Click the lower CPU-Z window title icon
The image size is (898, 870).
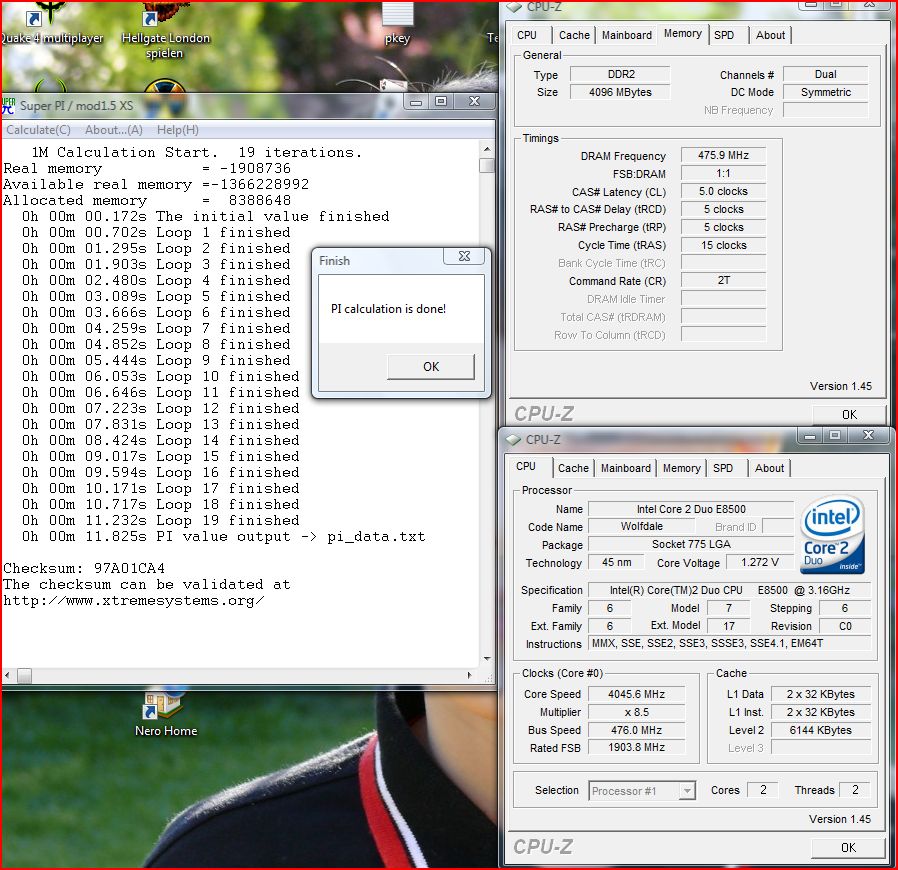point(513,439)
